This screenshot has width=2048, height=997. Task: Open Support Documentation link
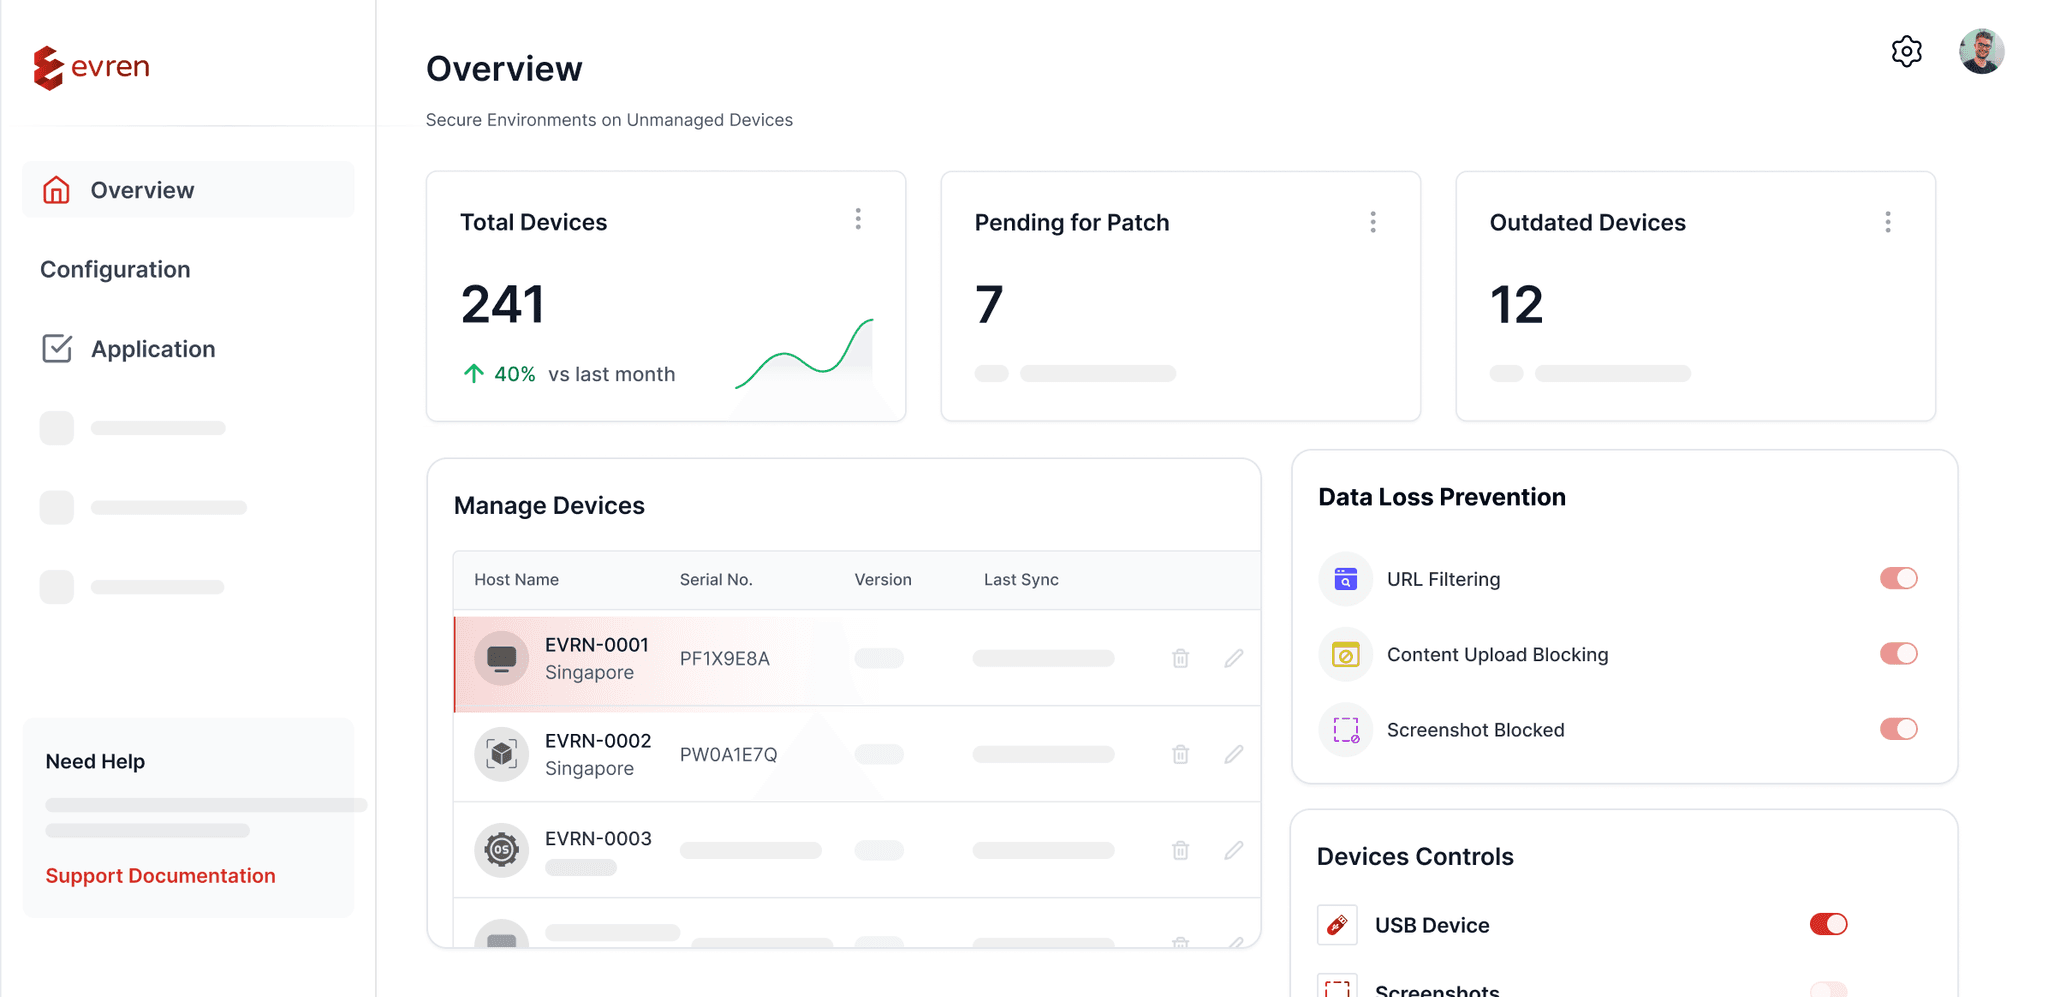[x=160, y=875]
